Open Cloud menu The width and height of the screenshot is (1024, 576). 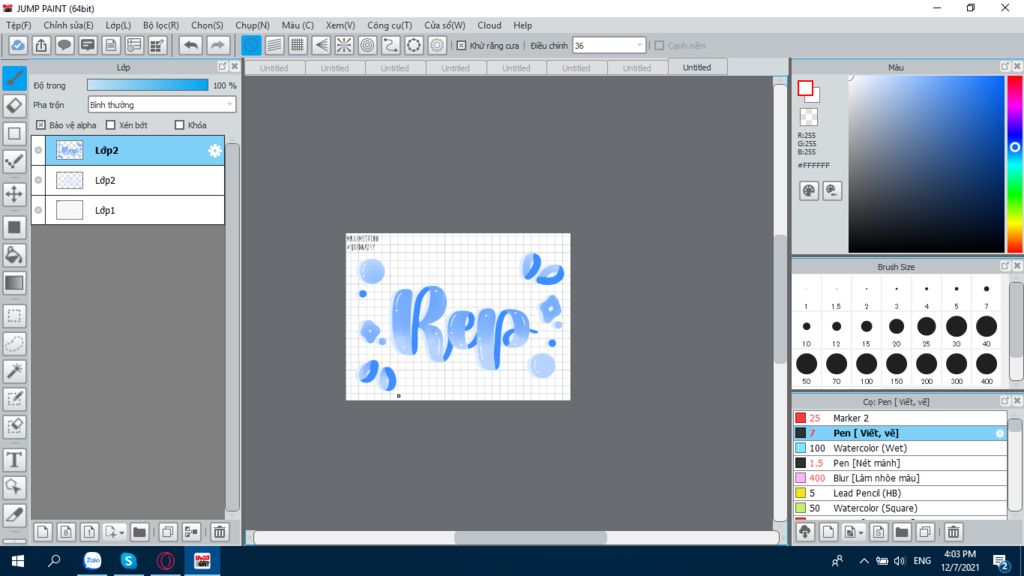point(489,25)
